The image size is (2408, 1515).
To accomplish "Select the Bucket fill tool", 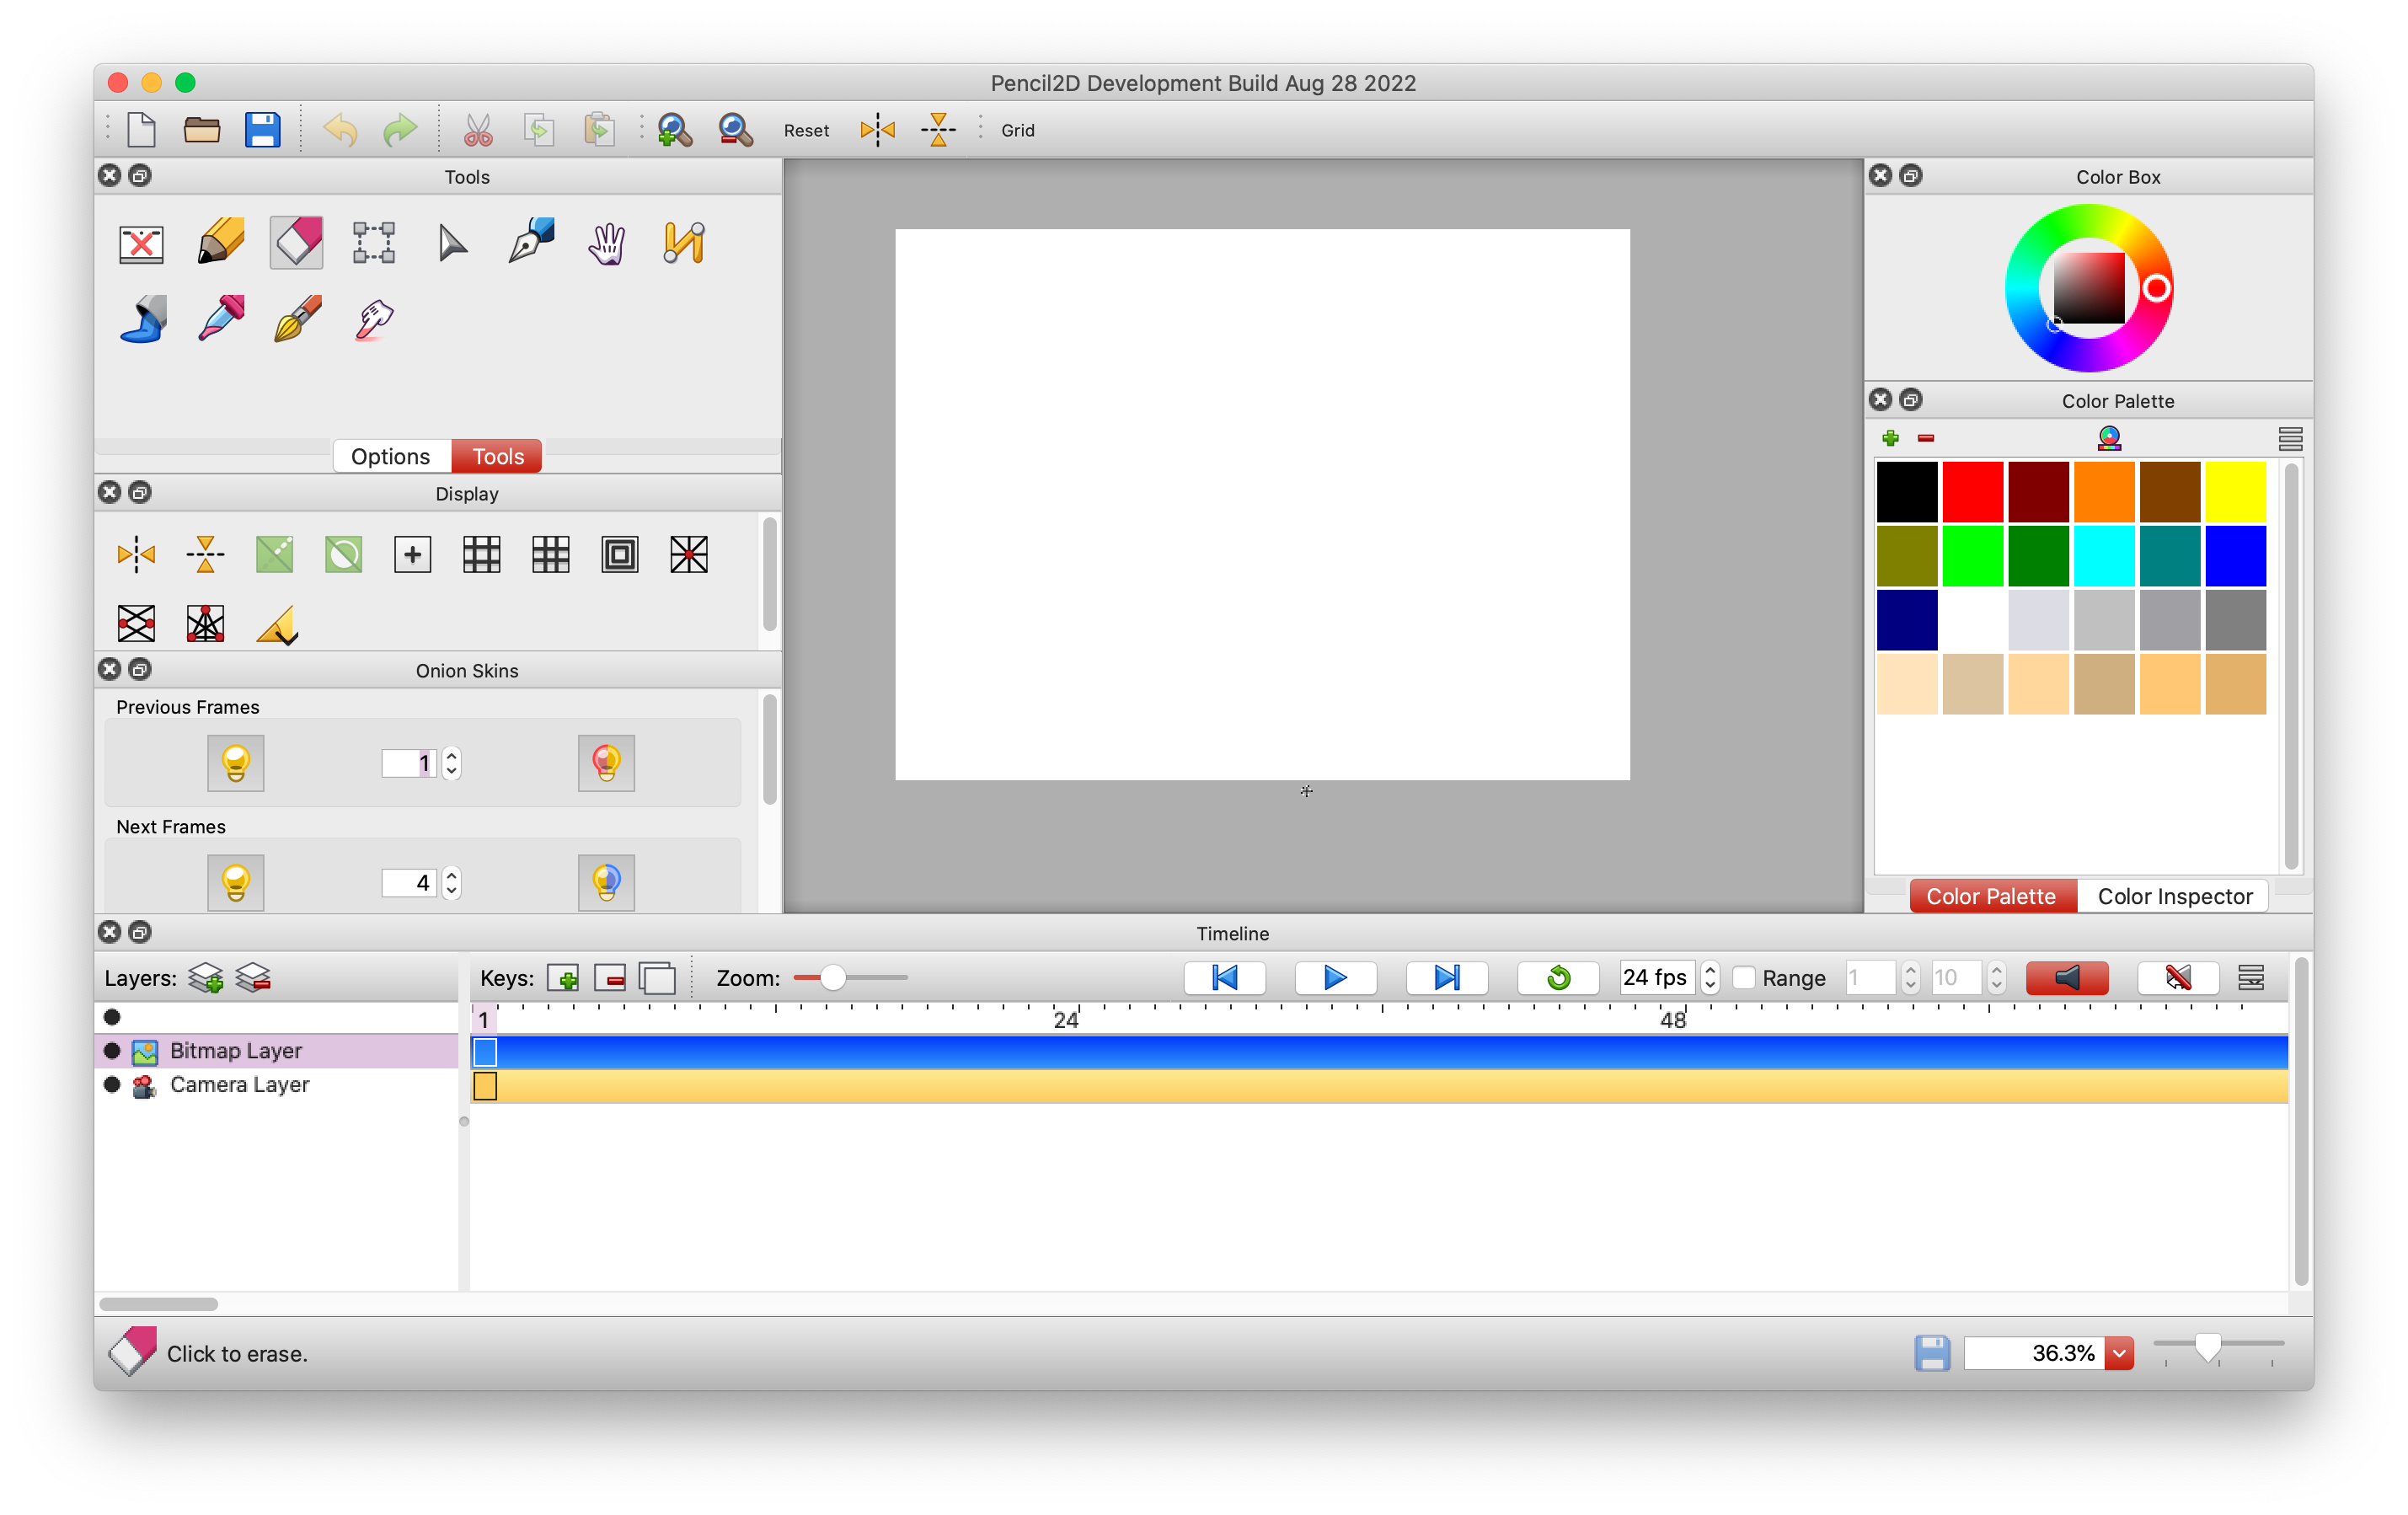I will 143,320.
